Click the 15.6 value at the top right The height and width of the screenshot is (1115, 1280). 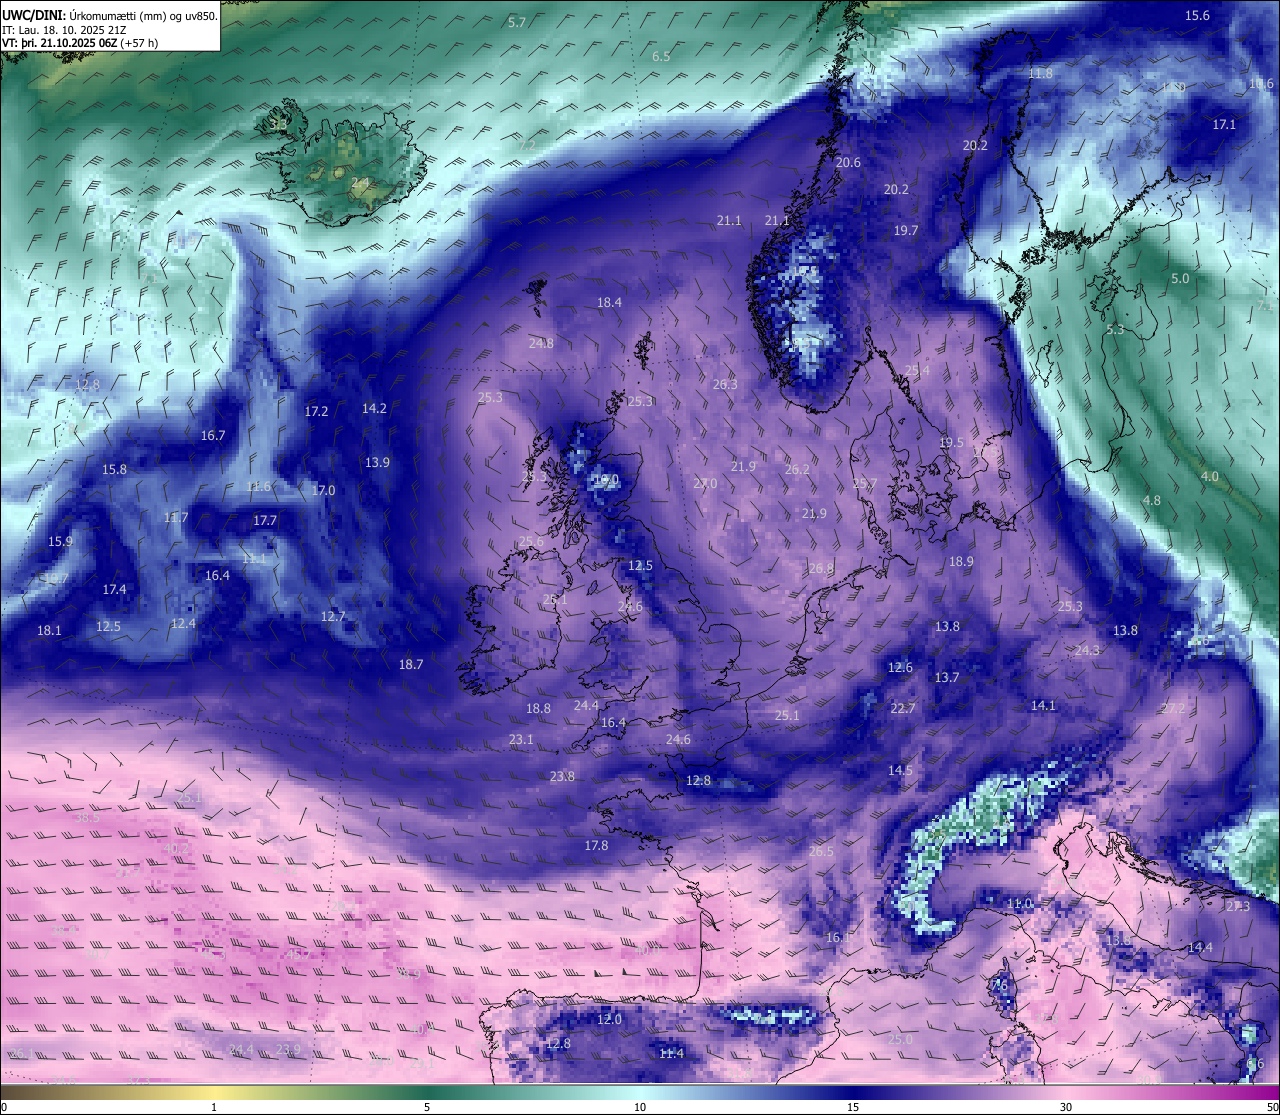(x=1197, y=15)
